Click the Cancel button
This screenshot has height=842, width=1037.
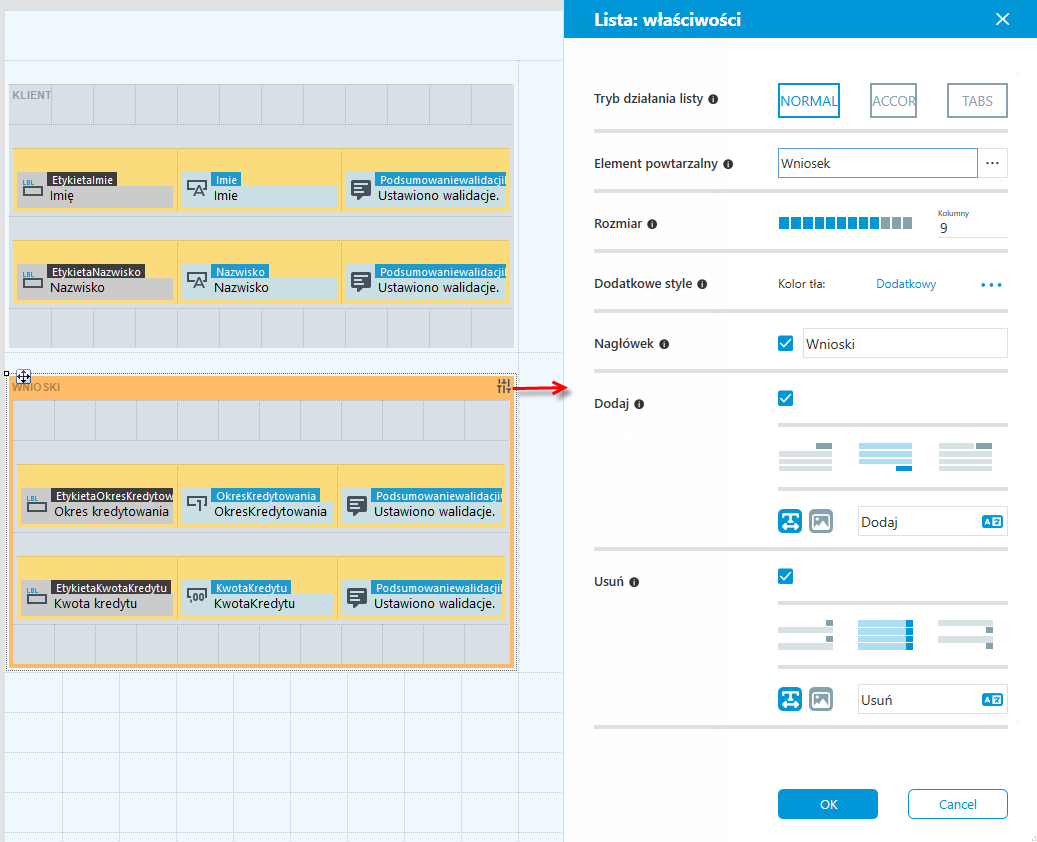958,804
